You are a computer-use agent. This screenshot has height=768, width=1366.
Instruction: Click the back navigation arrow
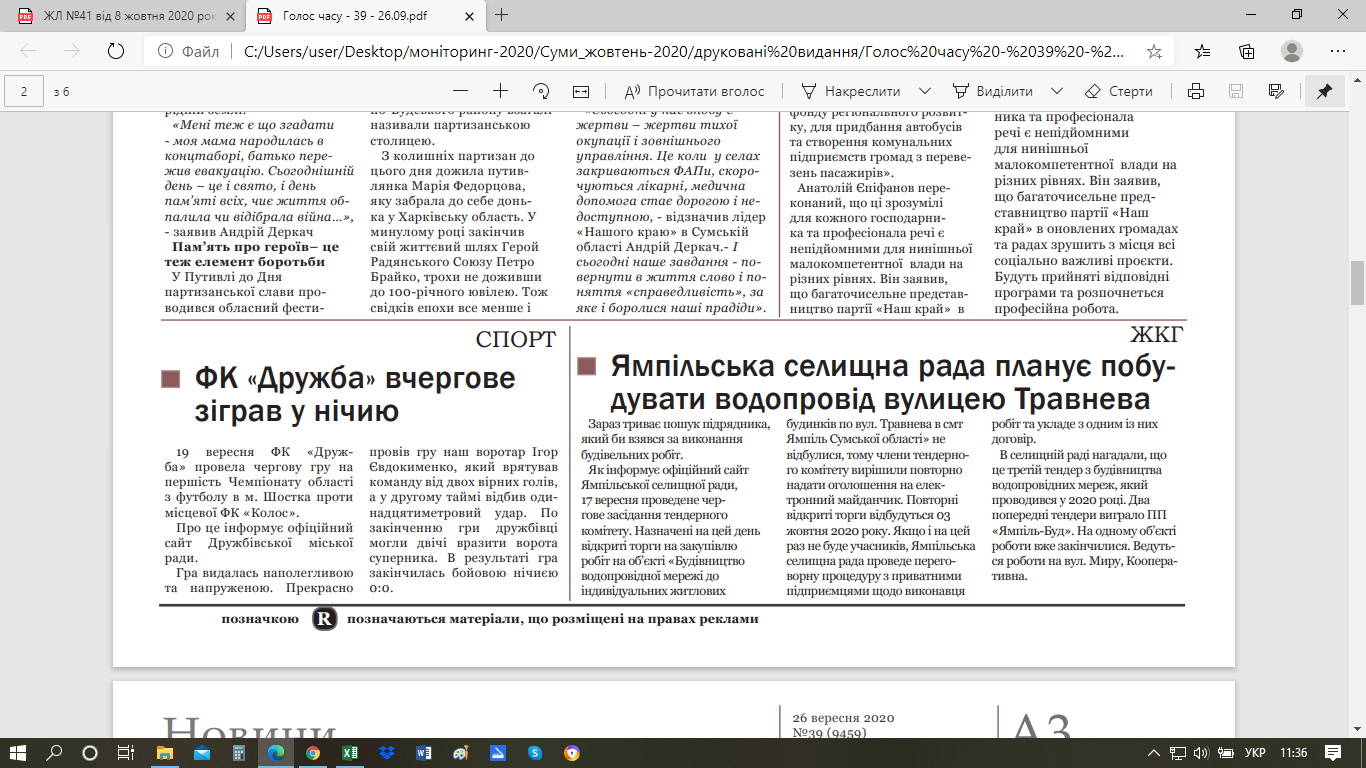tap(29, 51)
